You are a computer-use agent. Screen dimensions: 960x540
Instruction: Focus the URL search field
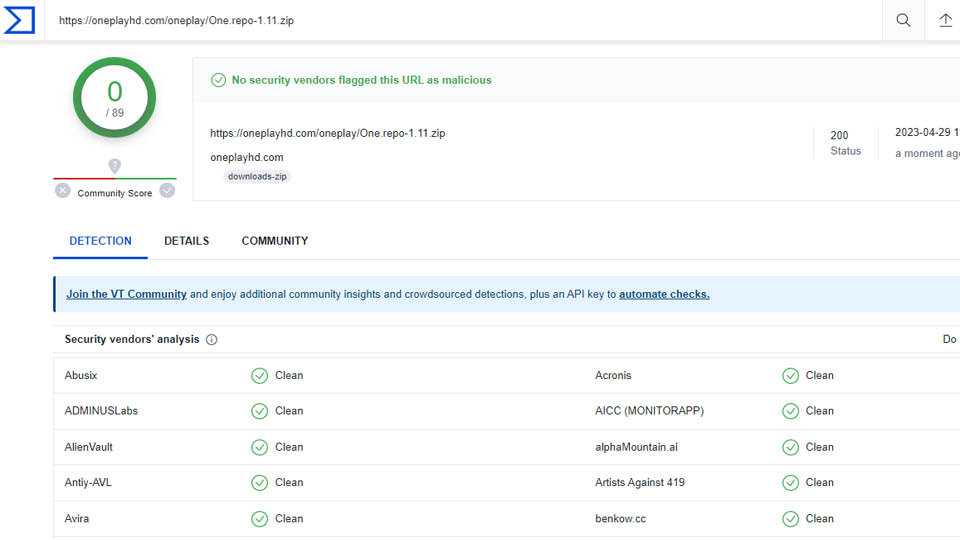click(463, 20)
